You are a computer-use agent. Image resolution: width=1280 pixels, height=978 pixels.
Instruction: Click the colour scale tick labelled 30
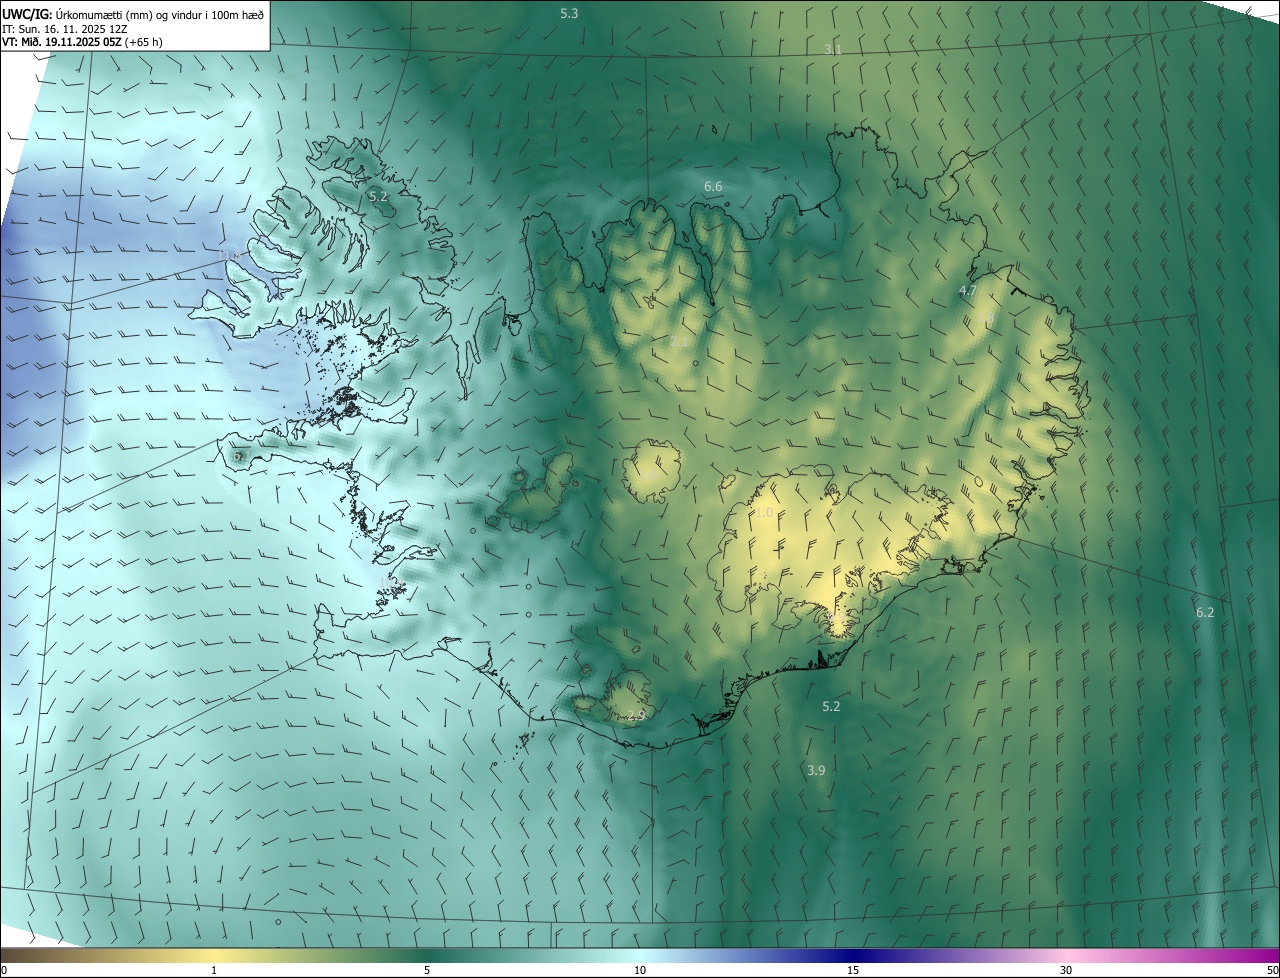pyautogui.click(x=1066, y=970)
